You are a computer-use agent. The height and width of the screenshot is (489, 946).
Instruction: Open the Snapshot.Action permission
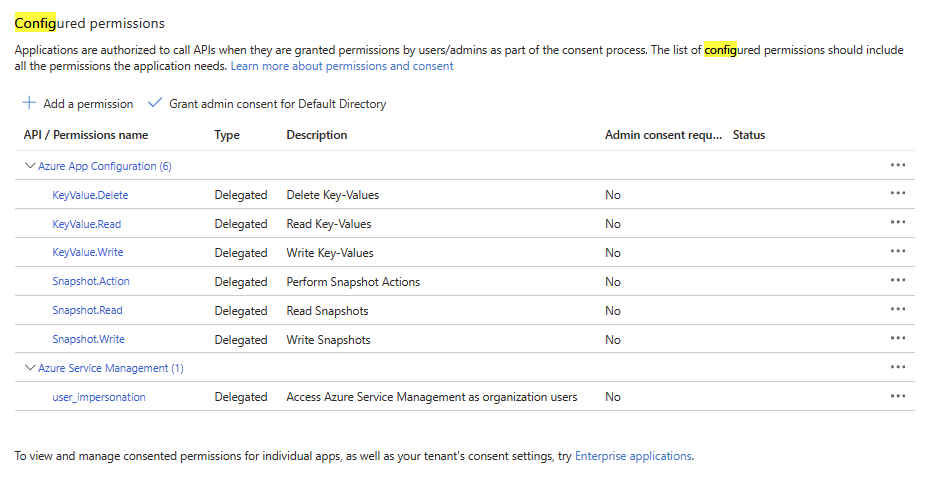point(91,281)
